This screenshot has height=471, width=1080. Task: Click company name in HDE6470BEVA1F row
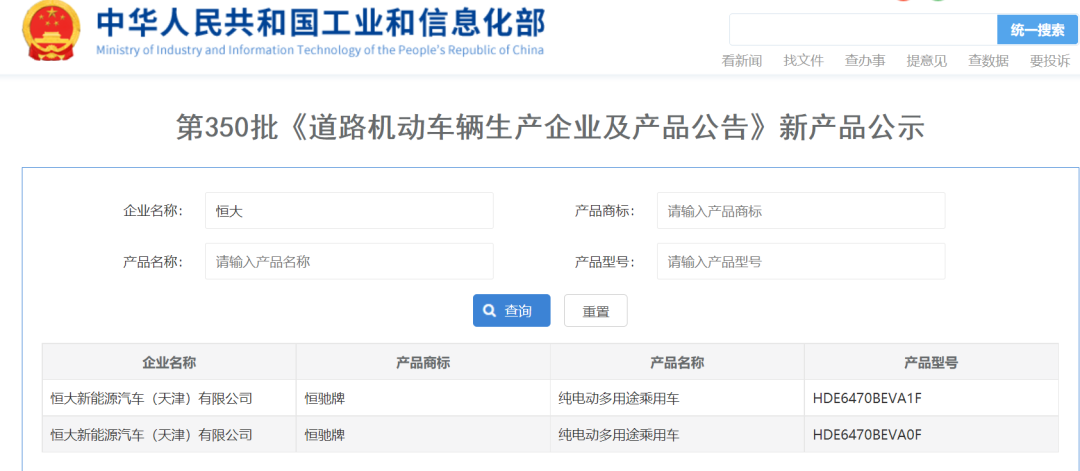coord(152,398)
